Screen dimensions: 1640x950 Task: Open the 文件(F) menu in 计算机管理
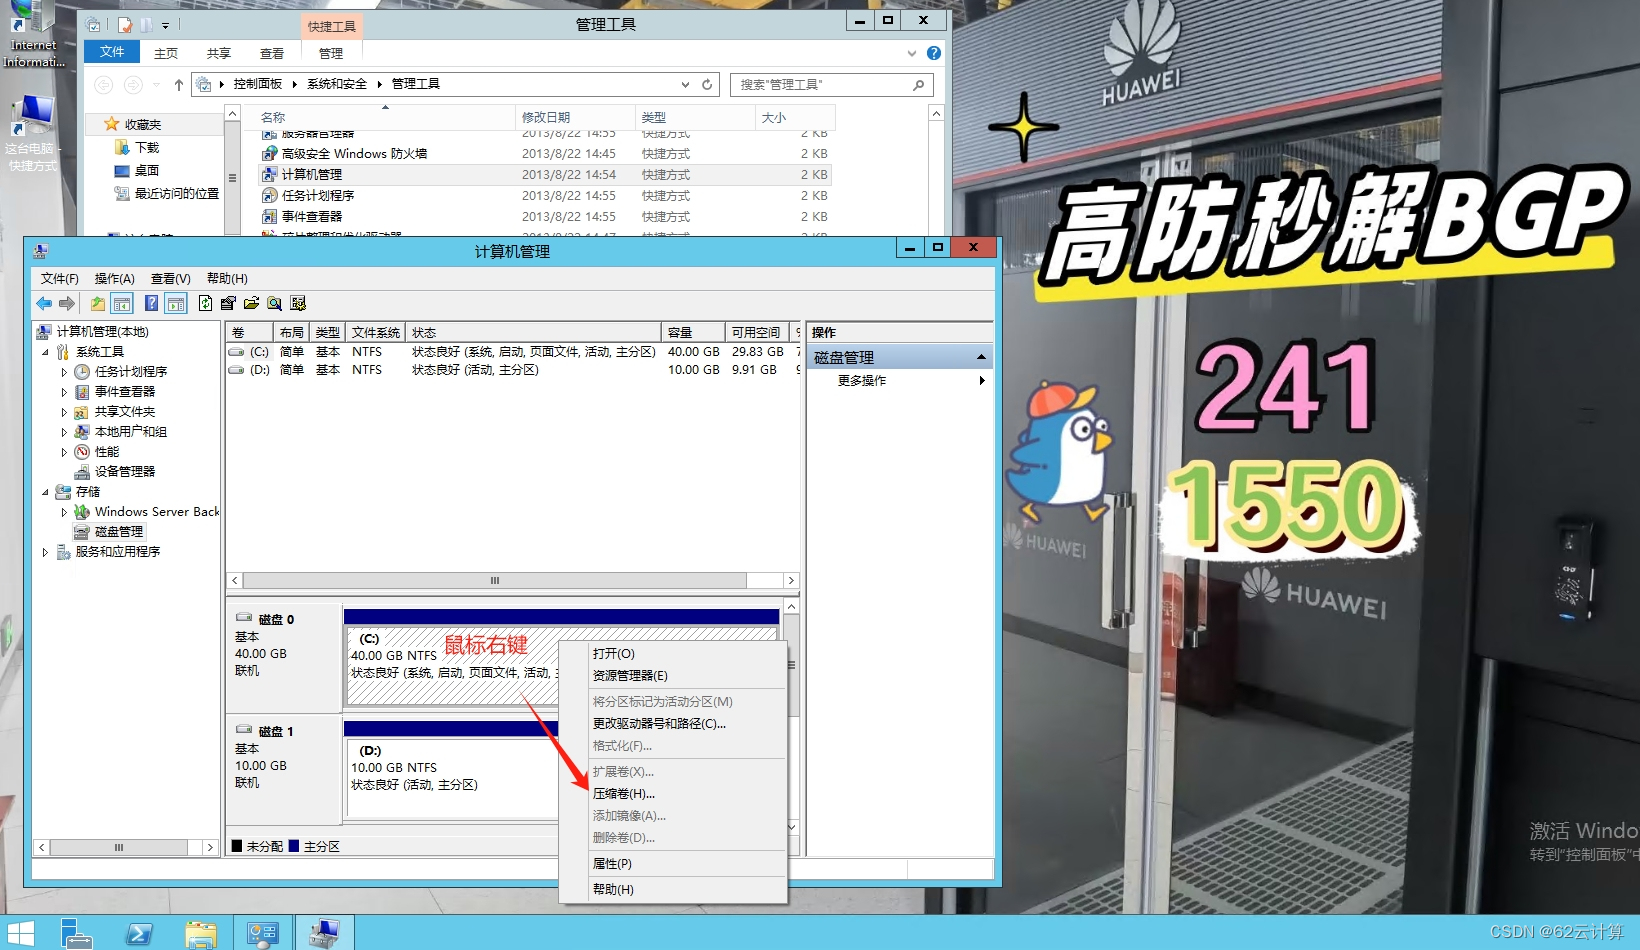59,279
